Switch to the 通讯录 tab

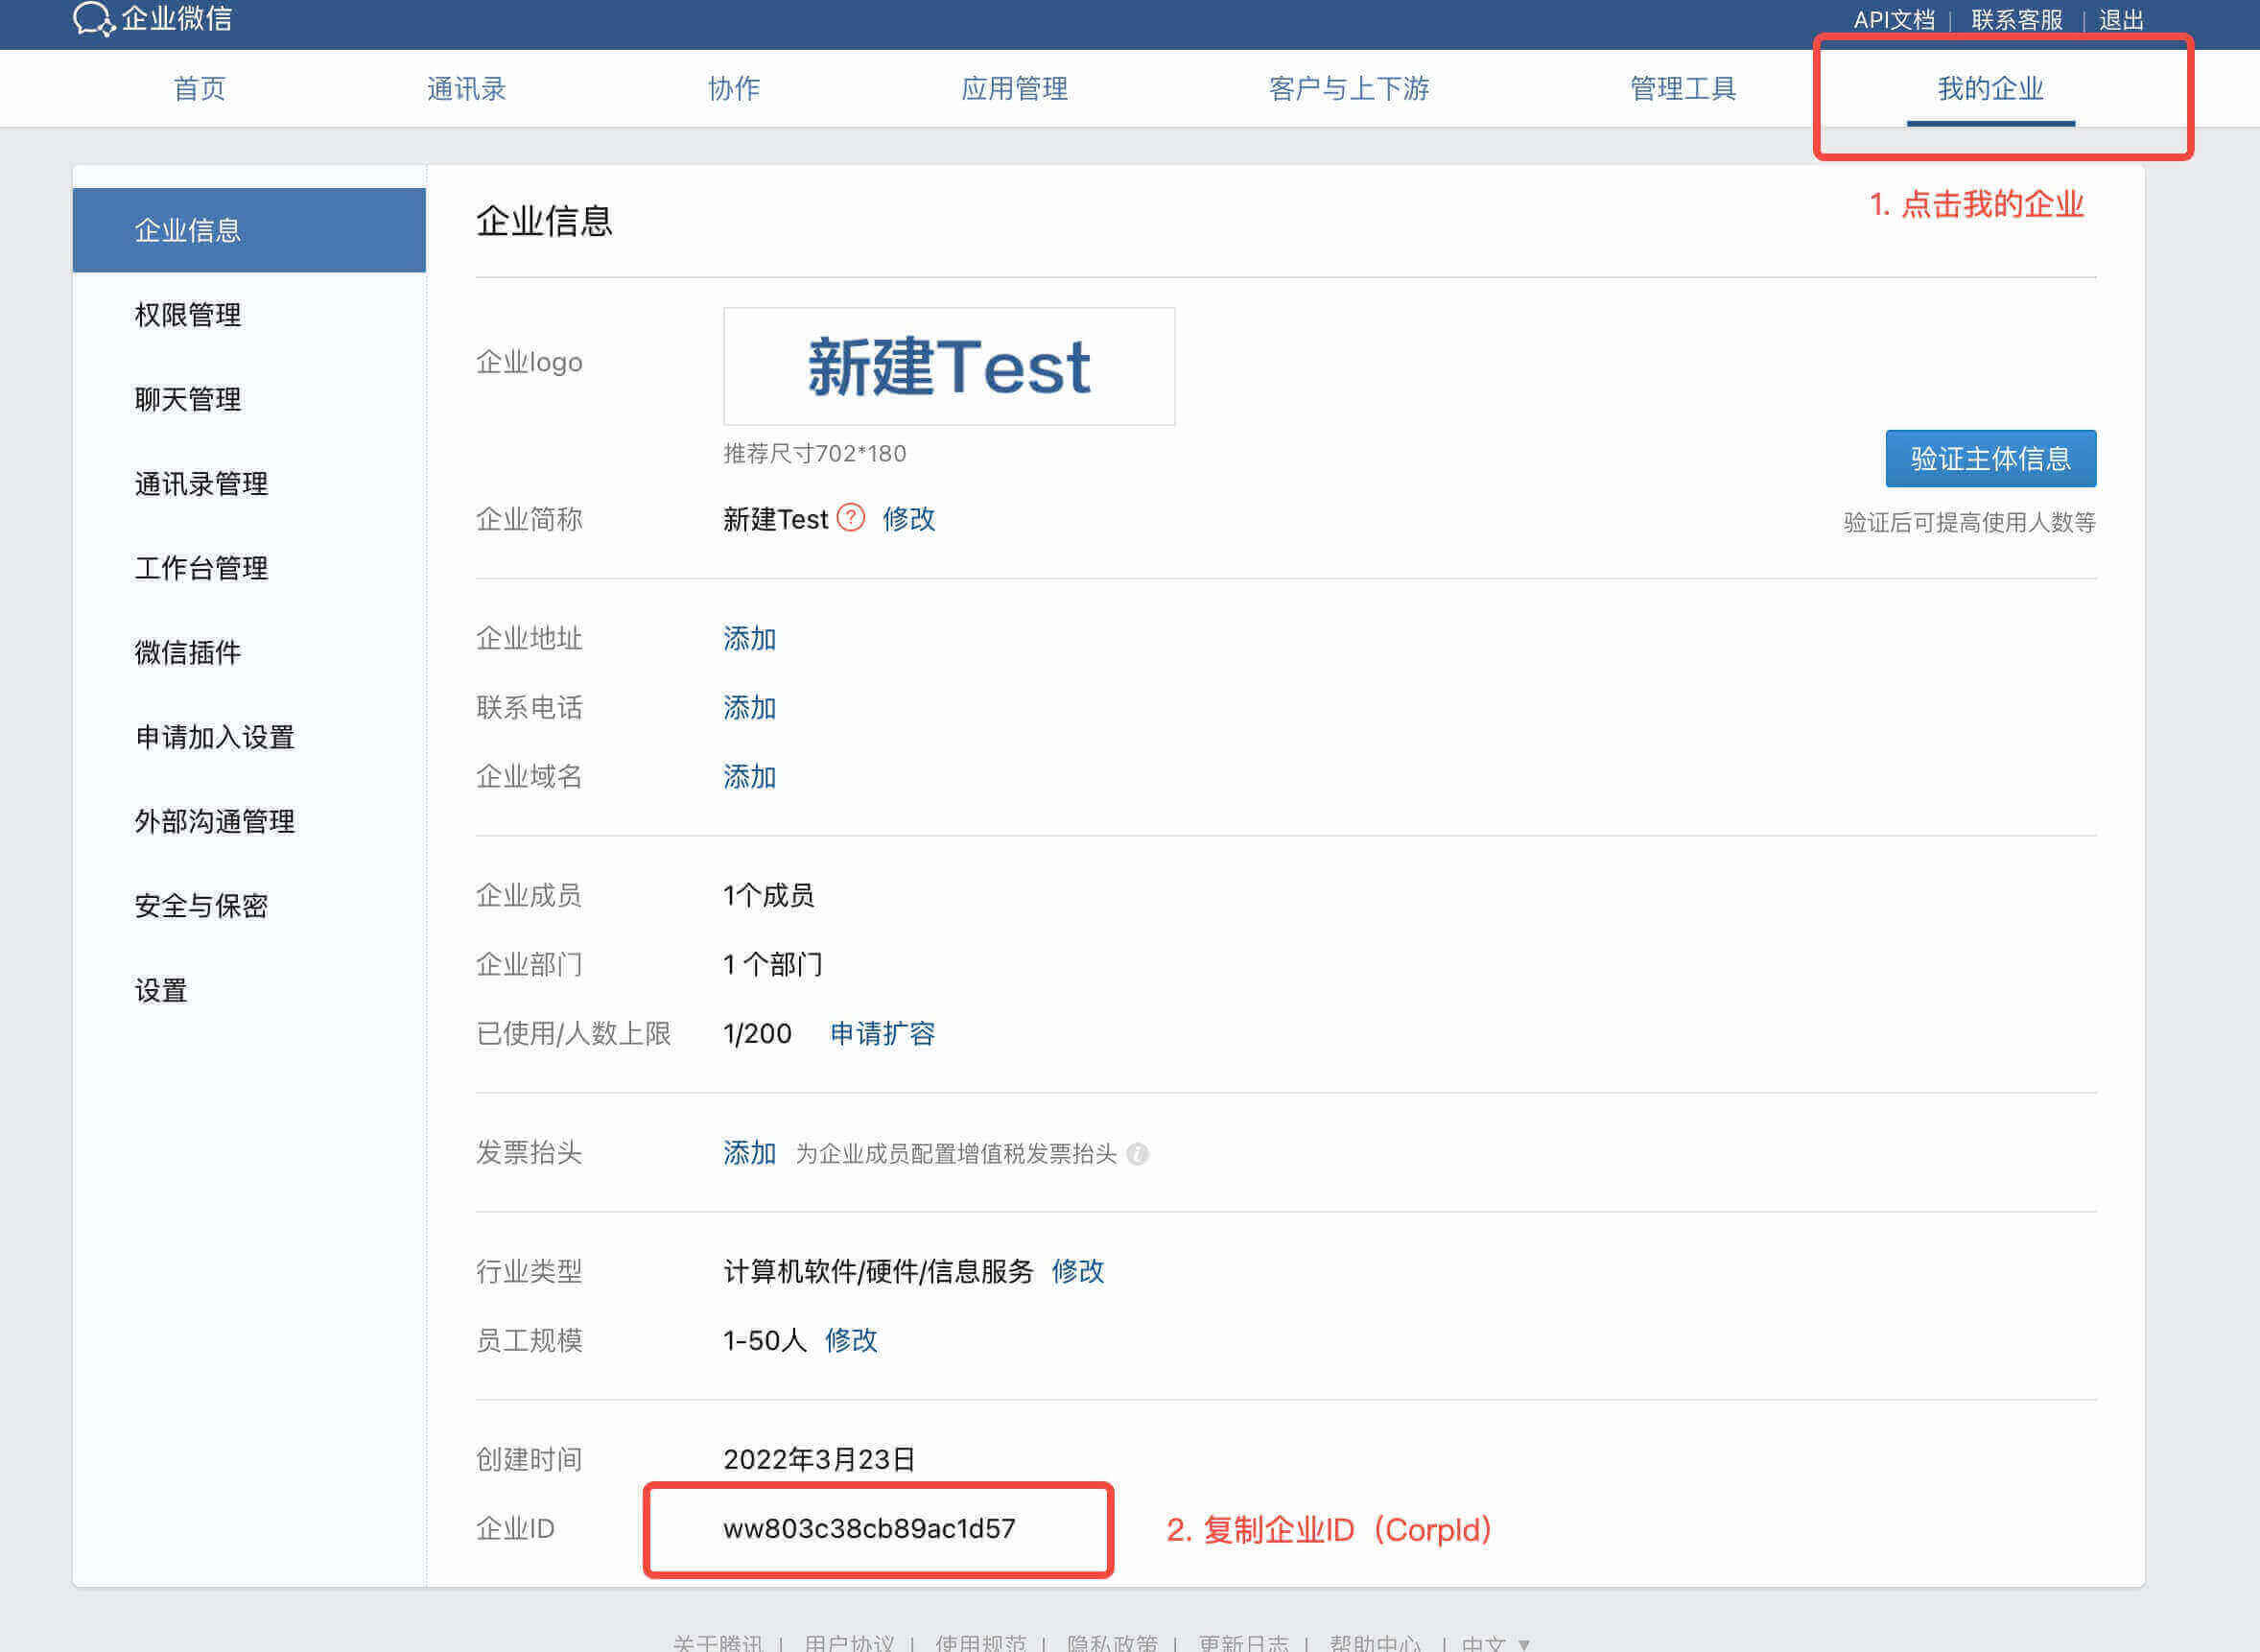pyautogui.click(x=466, y=89)
